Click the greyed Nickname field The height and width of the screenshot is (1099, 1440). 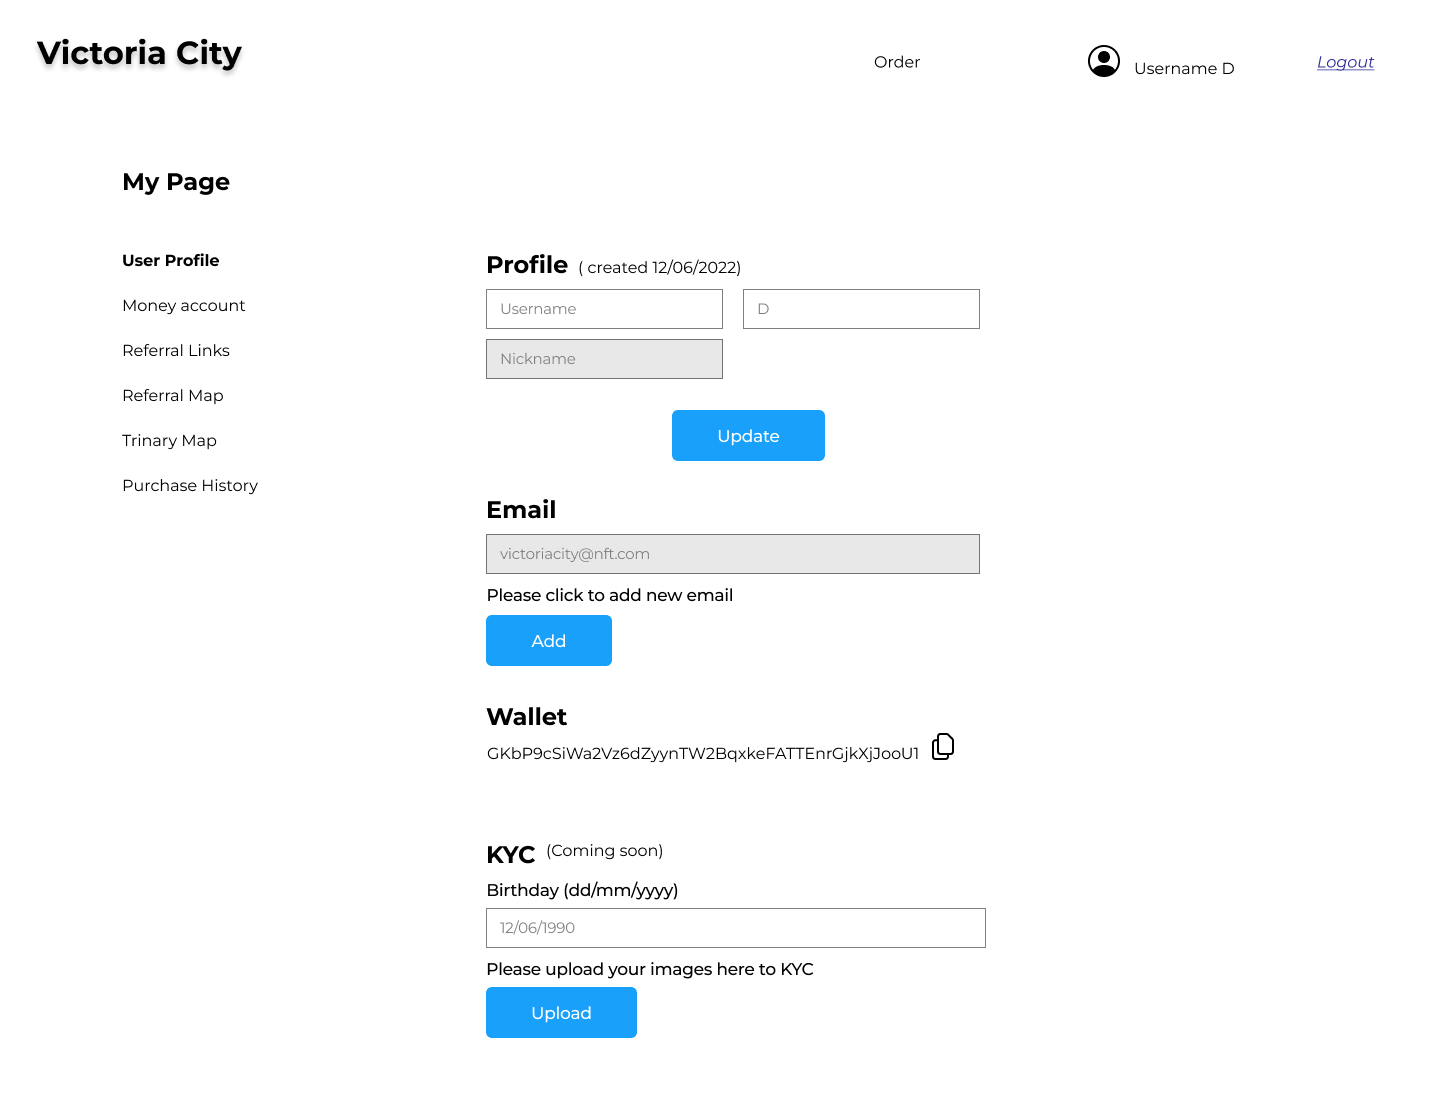point(604,359)
